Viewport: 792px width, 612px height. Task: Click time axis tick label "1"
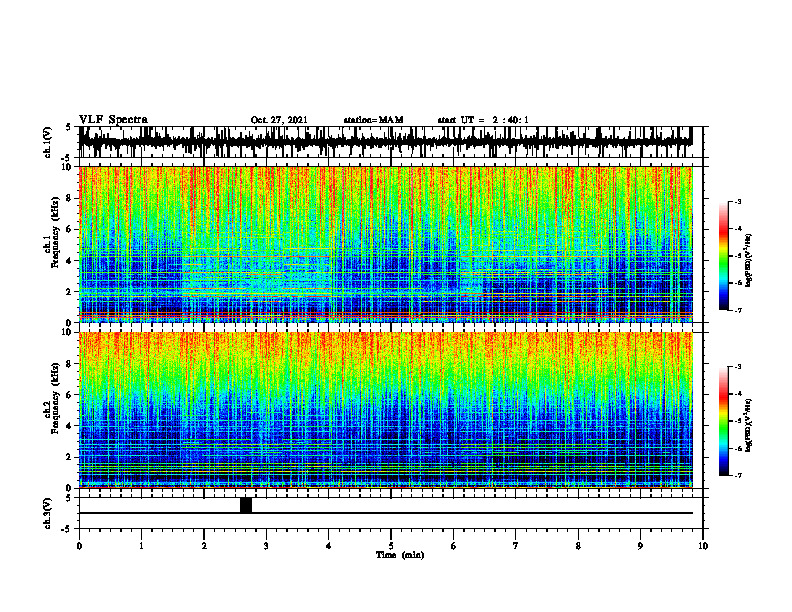(141, 546)
